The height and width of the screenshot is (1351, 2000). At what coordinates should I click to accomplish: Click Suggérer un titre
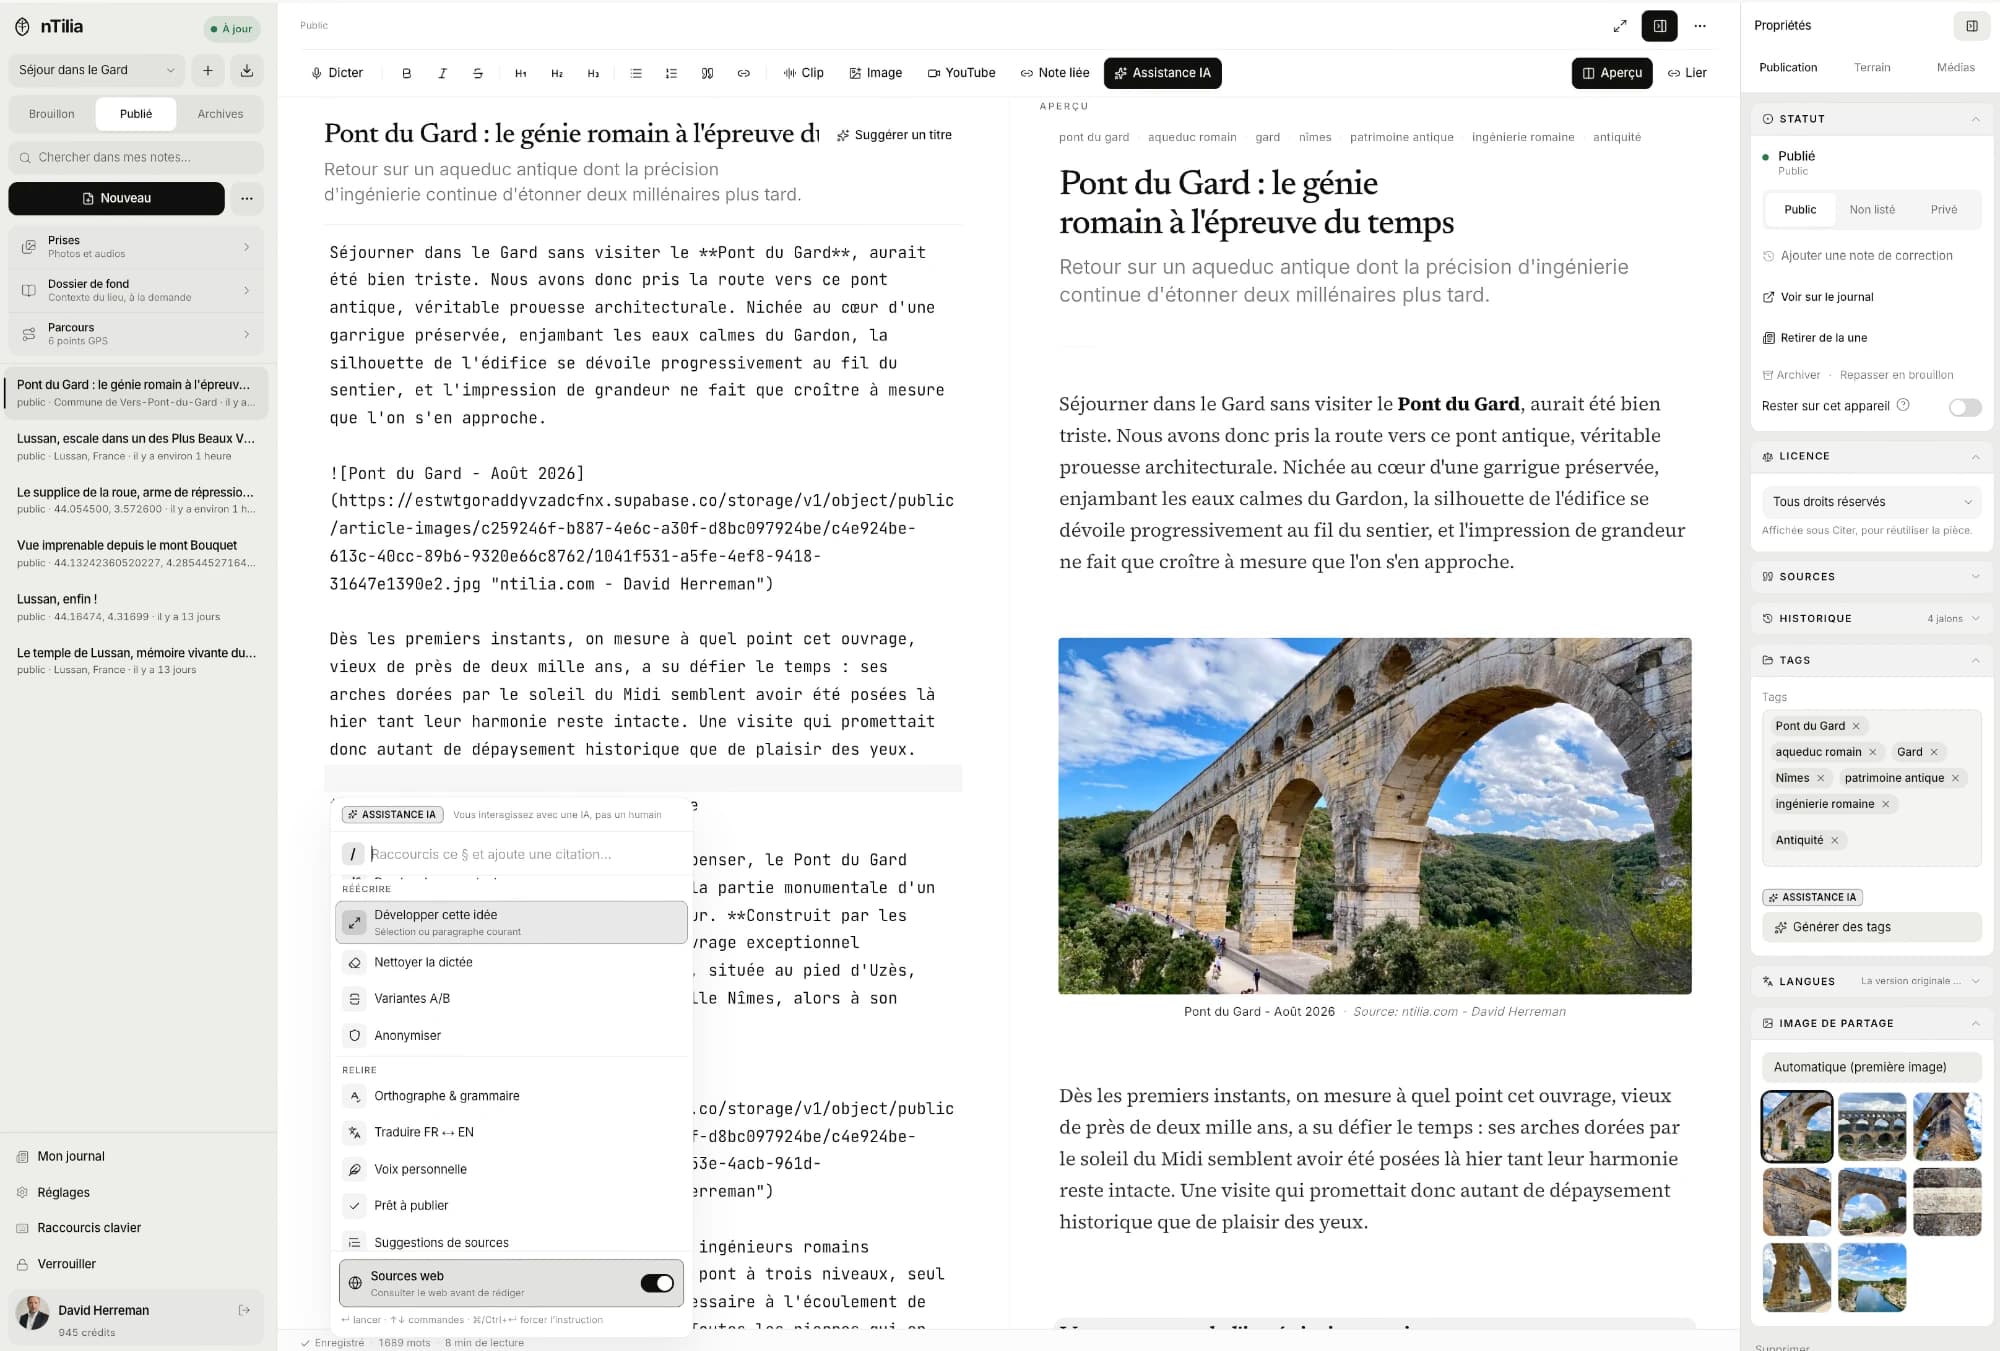[894, 135]
